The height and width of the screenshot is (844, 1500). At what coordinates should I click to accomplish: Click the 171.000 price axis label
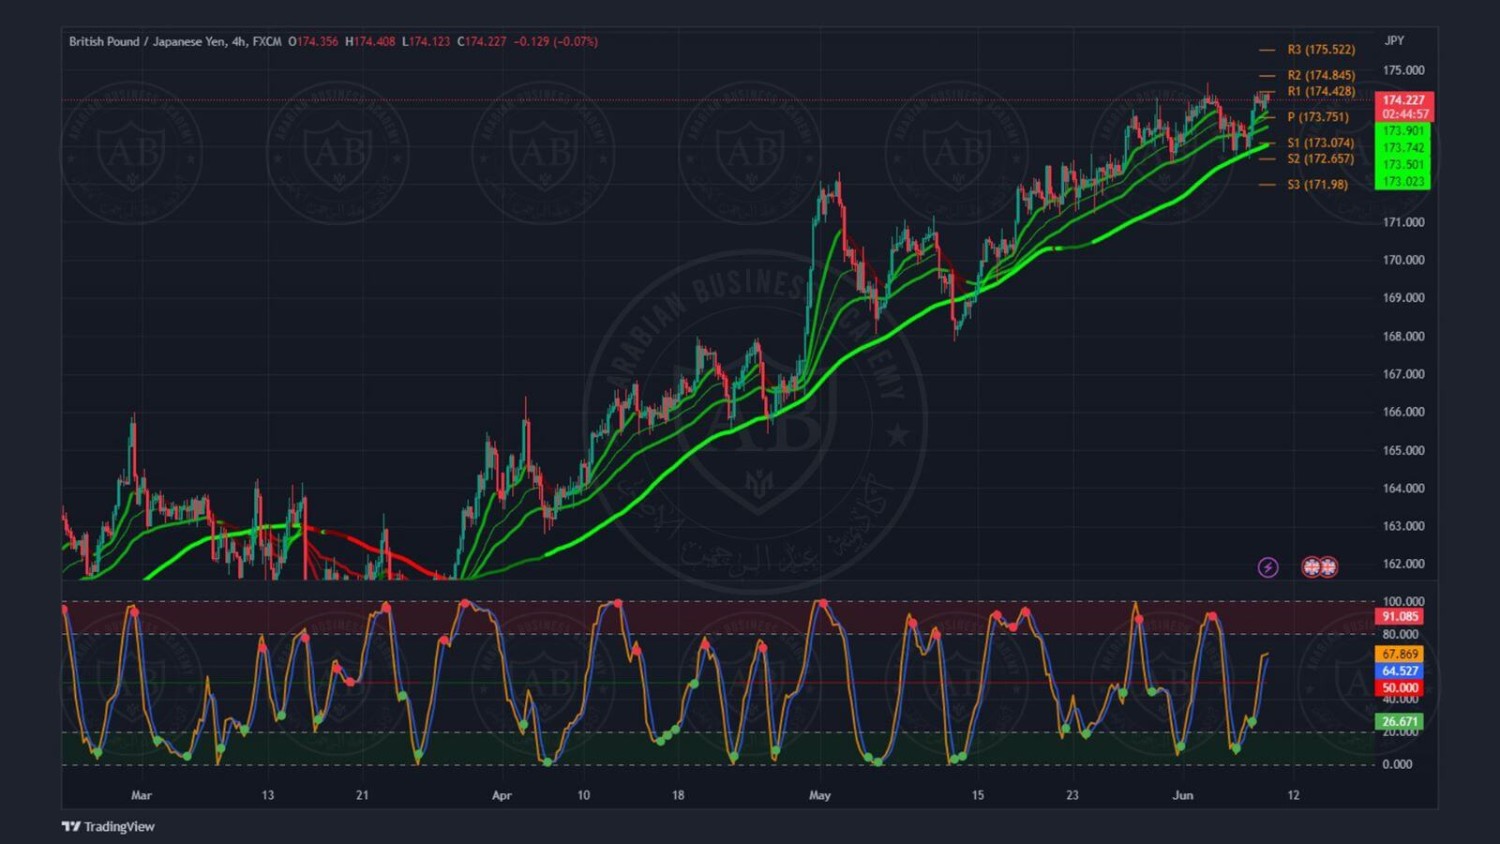click(x=1404, y=222)
